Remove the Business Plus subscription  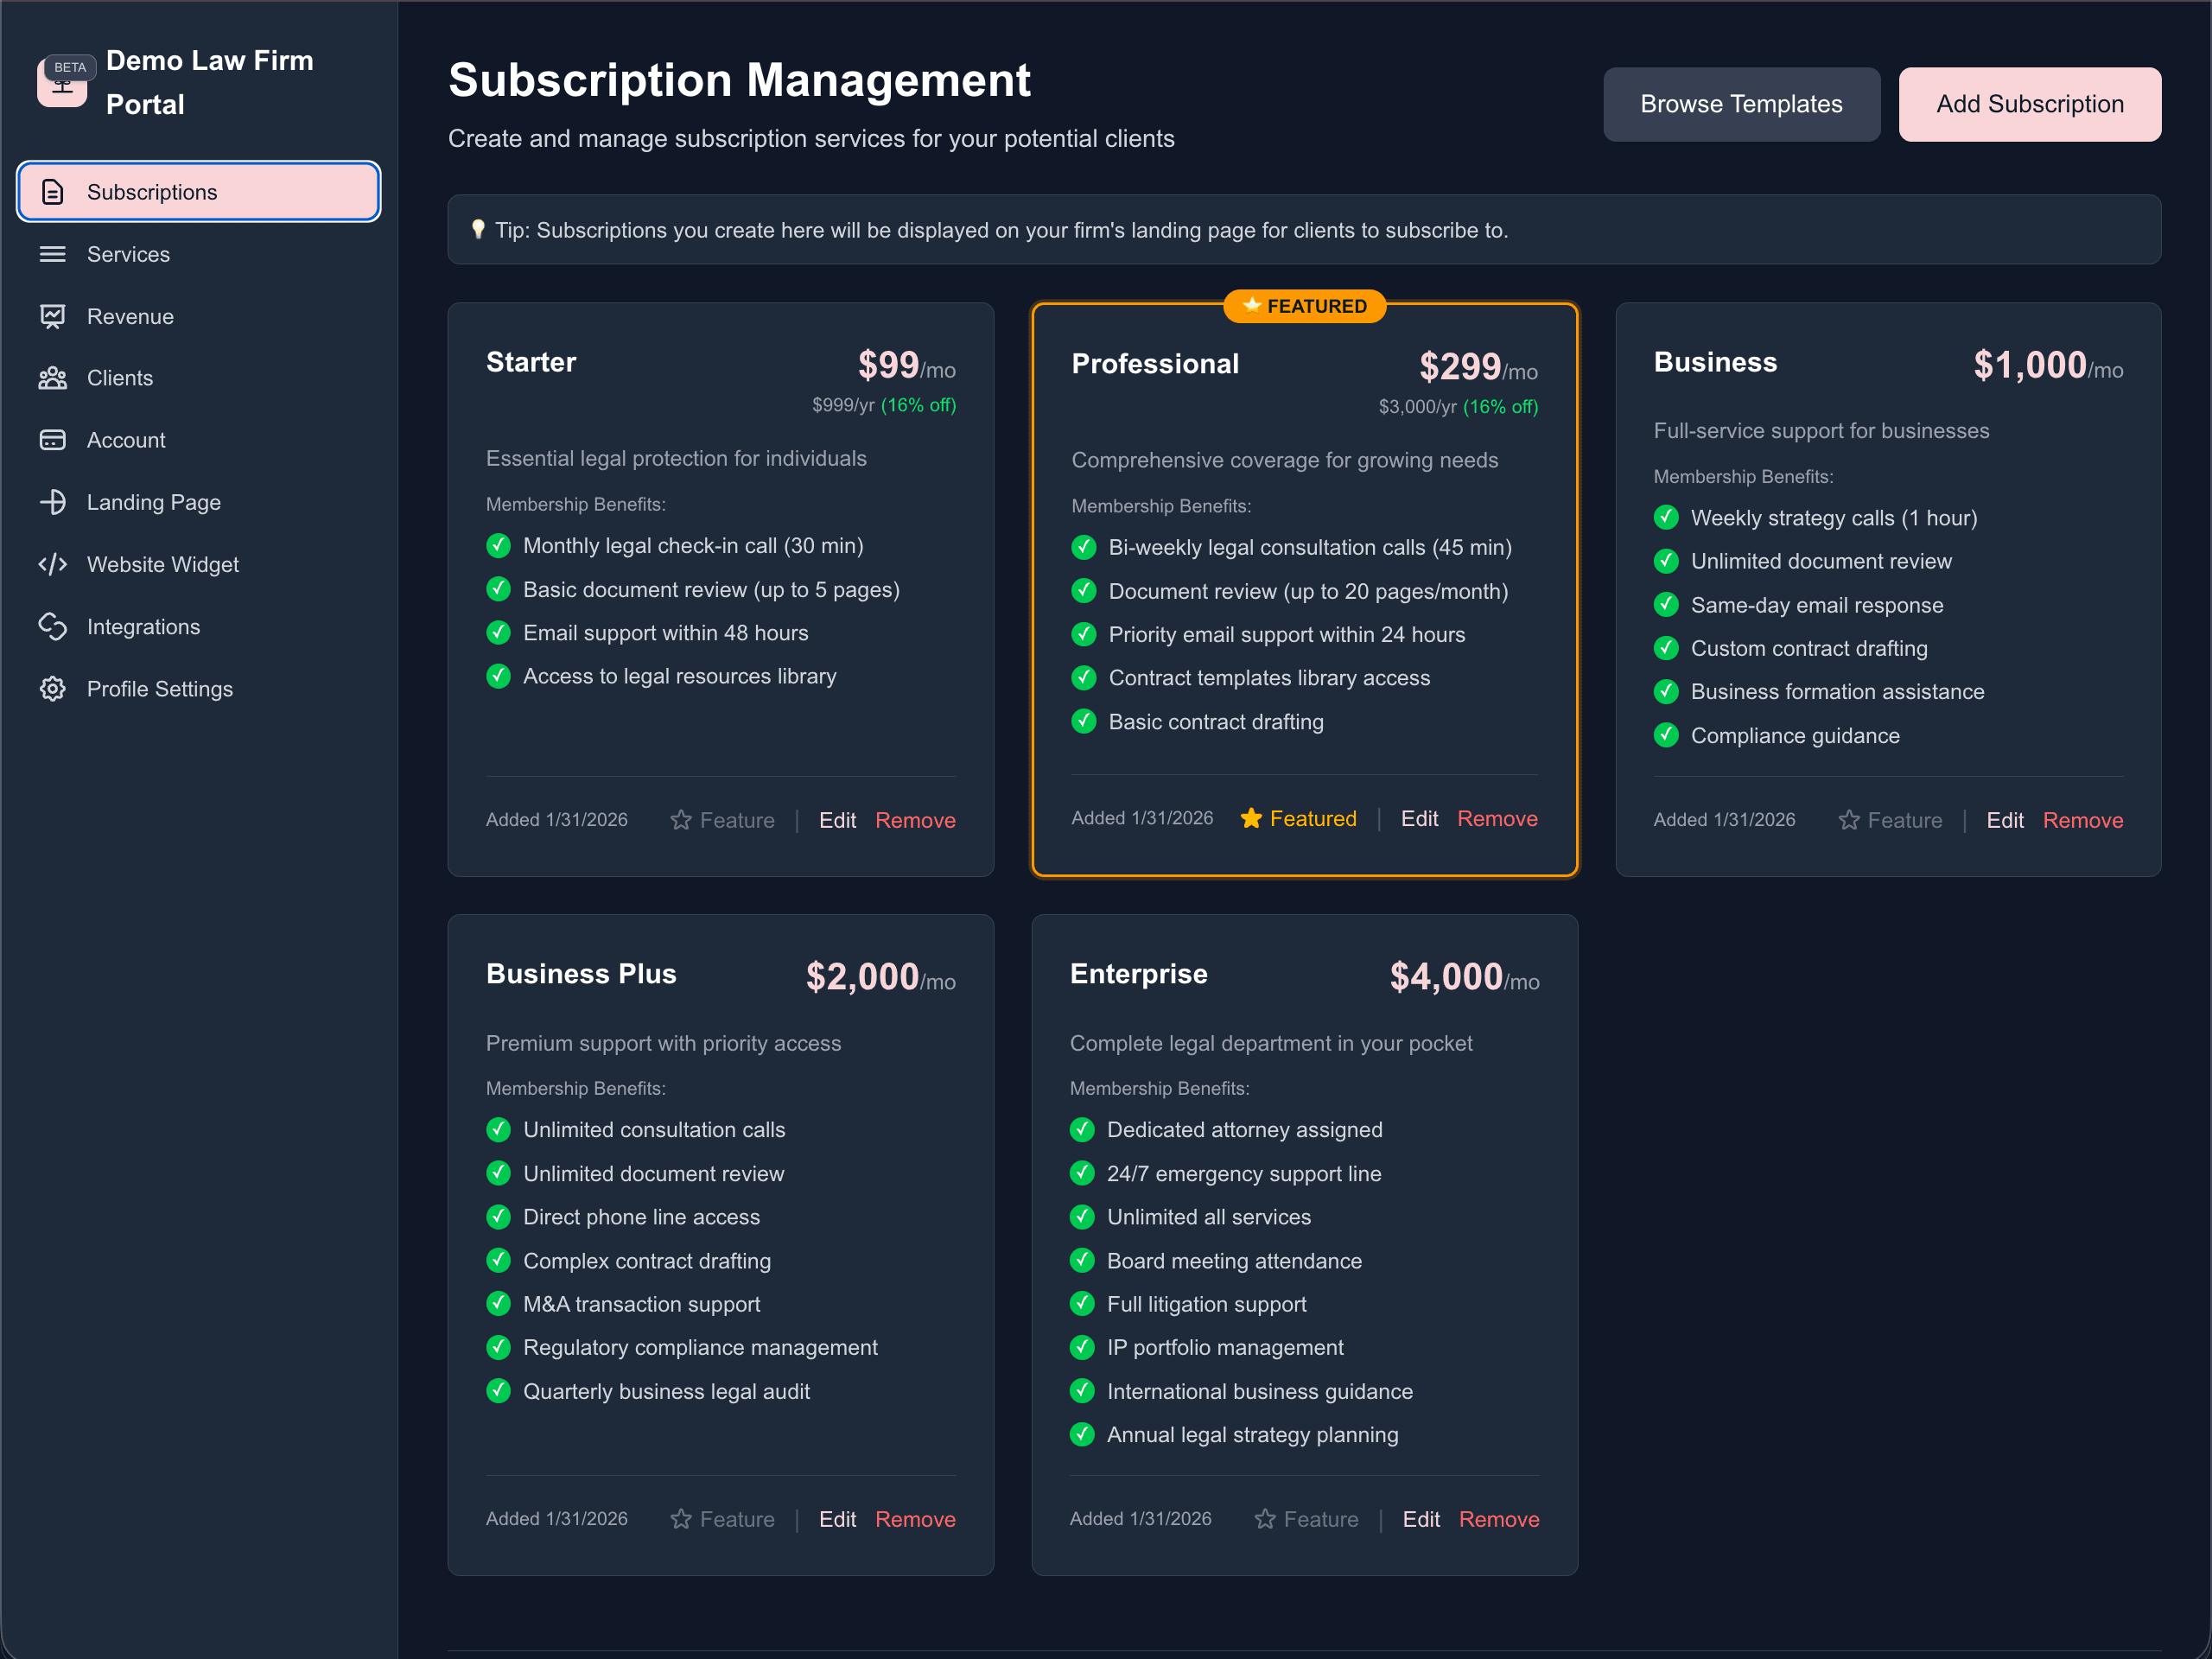[915, 1519]
